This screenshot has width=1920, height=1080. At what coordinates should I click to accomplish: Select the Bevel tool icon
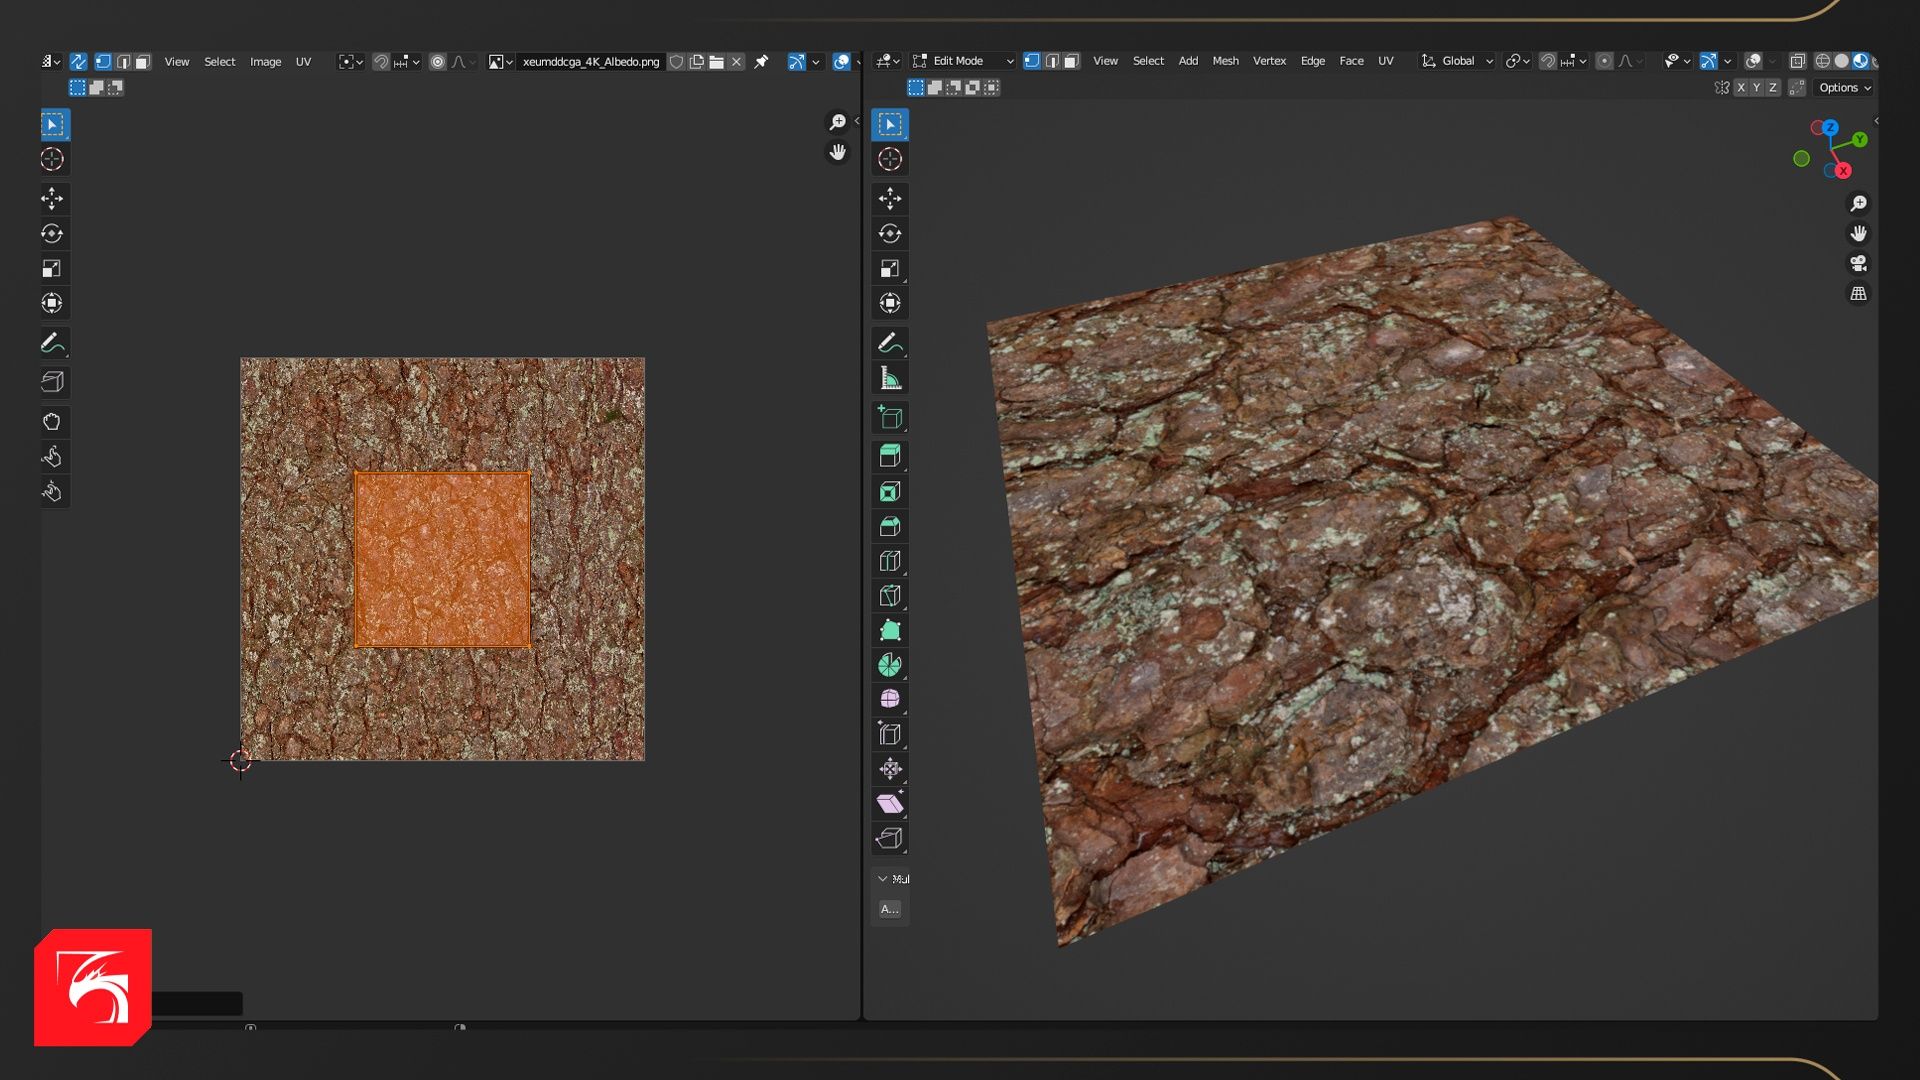pos(889,526)
